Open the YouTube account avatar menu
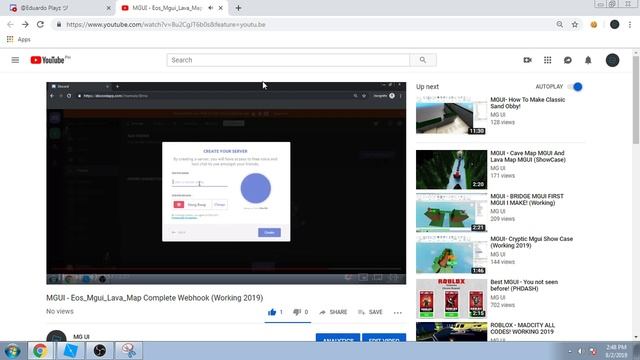 612,60
